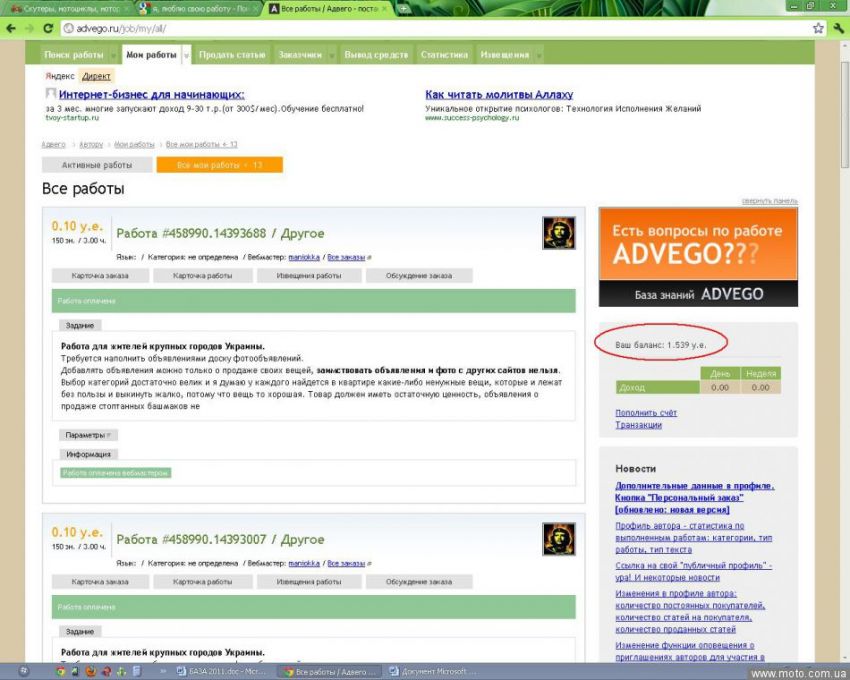Screen dimensions: 850x680
Task: Open the 'Поиск работы' menu item
Action: coord(74,55)
